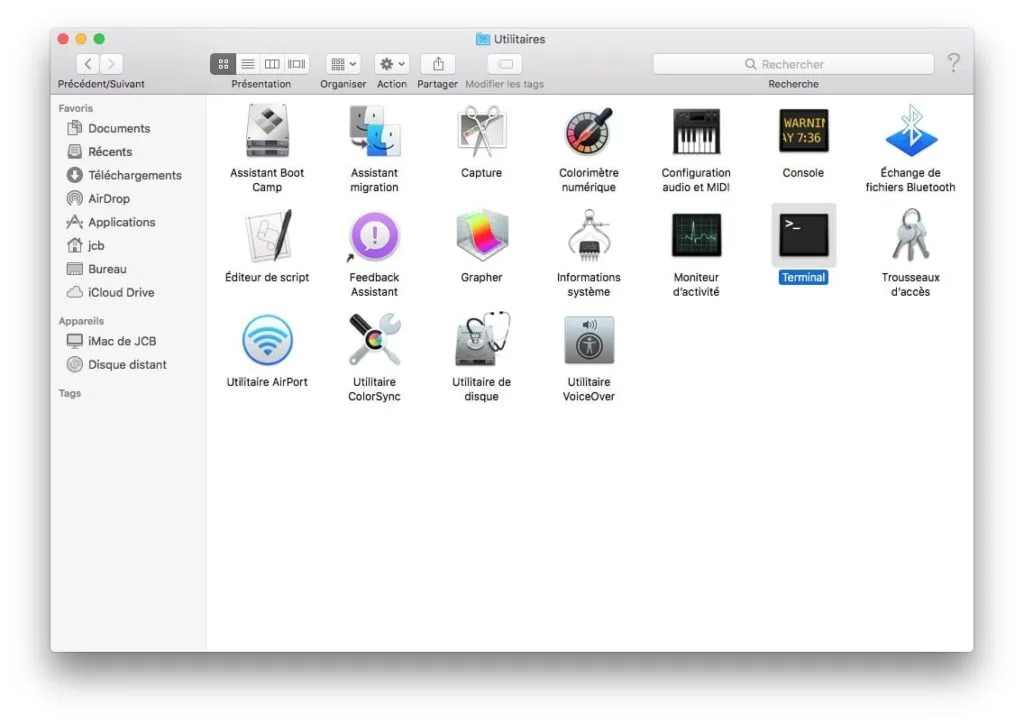Open AirDrop in the sidebar
1024x724 pixels.
[98, 199]
